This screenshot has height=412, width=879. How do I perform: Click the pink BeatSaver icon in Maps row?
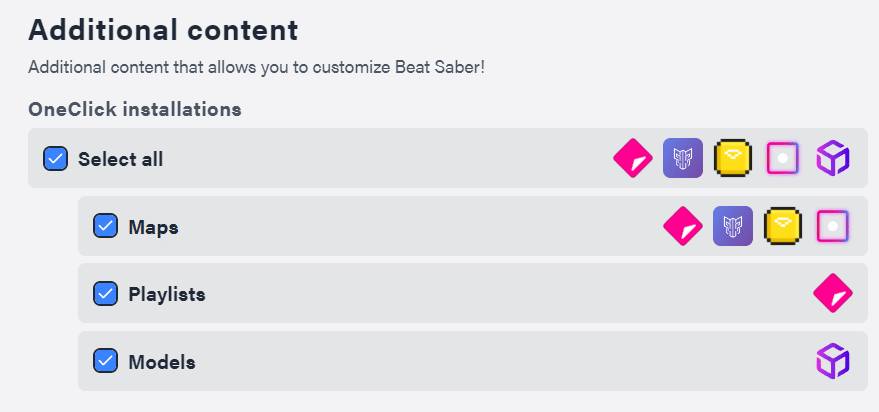coord(682,226)
